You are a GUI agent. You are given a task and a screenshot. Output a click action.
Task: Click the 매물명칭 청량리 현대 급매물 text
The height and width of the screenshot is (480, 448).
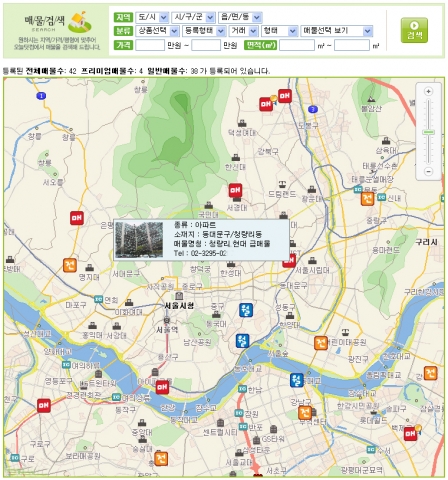[222, 244]
